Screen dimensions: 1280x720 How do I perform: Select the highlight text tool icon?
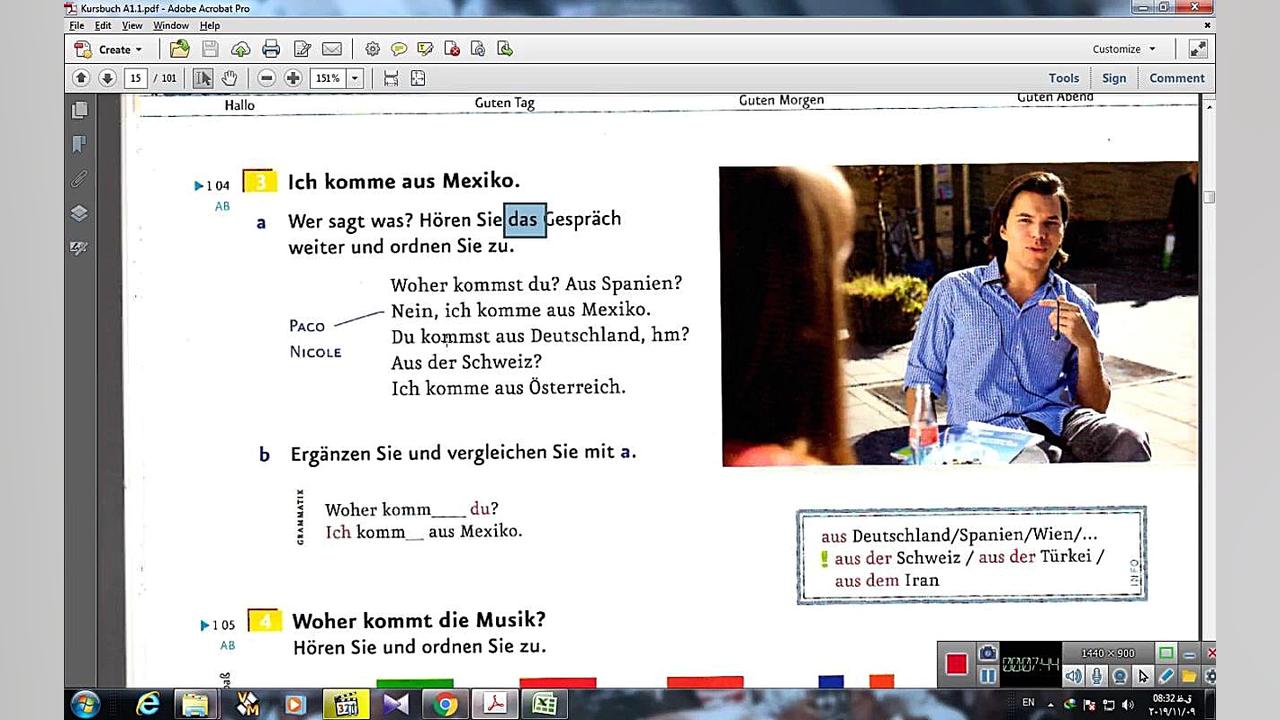(425, 48)
